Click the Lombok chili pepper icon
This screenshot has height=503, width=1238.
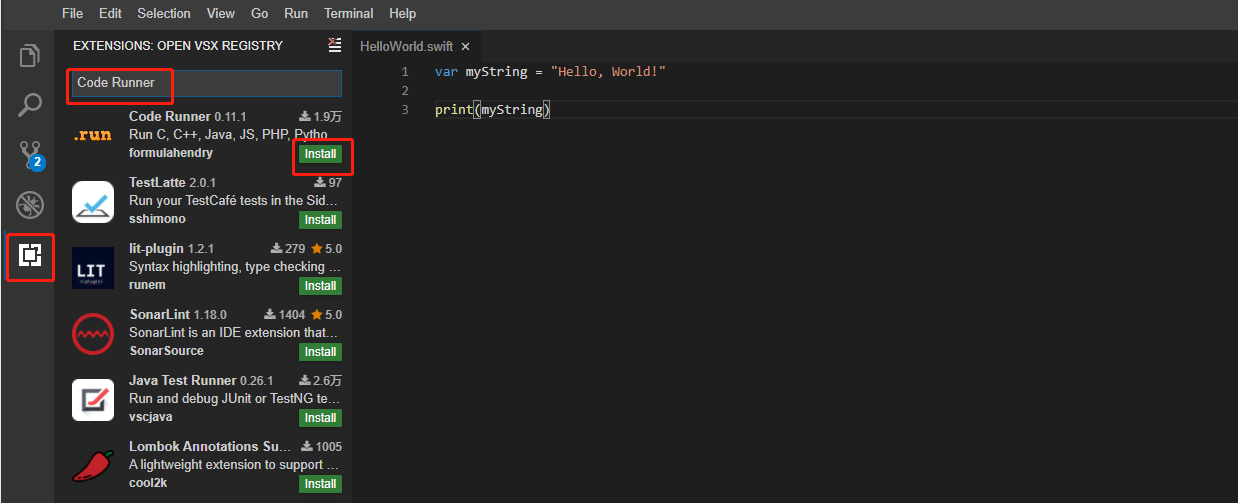[x=93, y=466]
